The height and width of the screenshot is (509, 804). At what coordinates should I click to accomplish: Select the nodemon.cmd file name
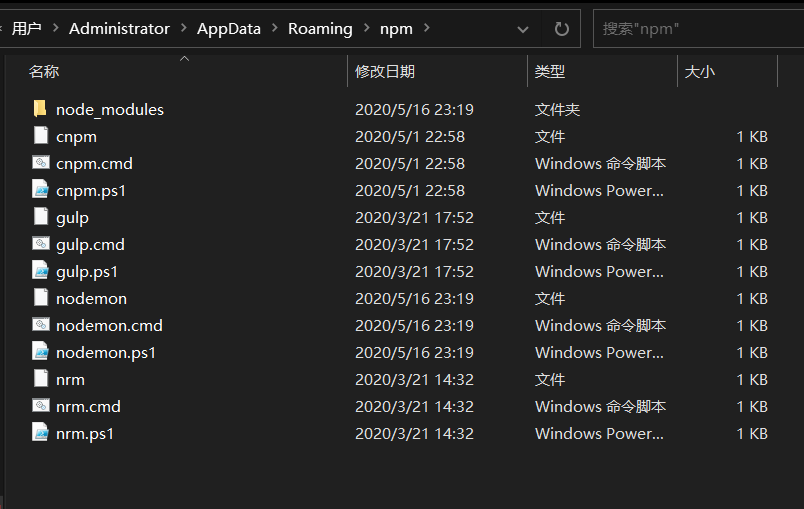click(109, 325)
